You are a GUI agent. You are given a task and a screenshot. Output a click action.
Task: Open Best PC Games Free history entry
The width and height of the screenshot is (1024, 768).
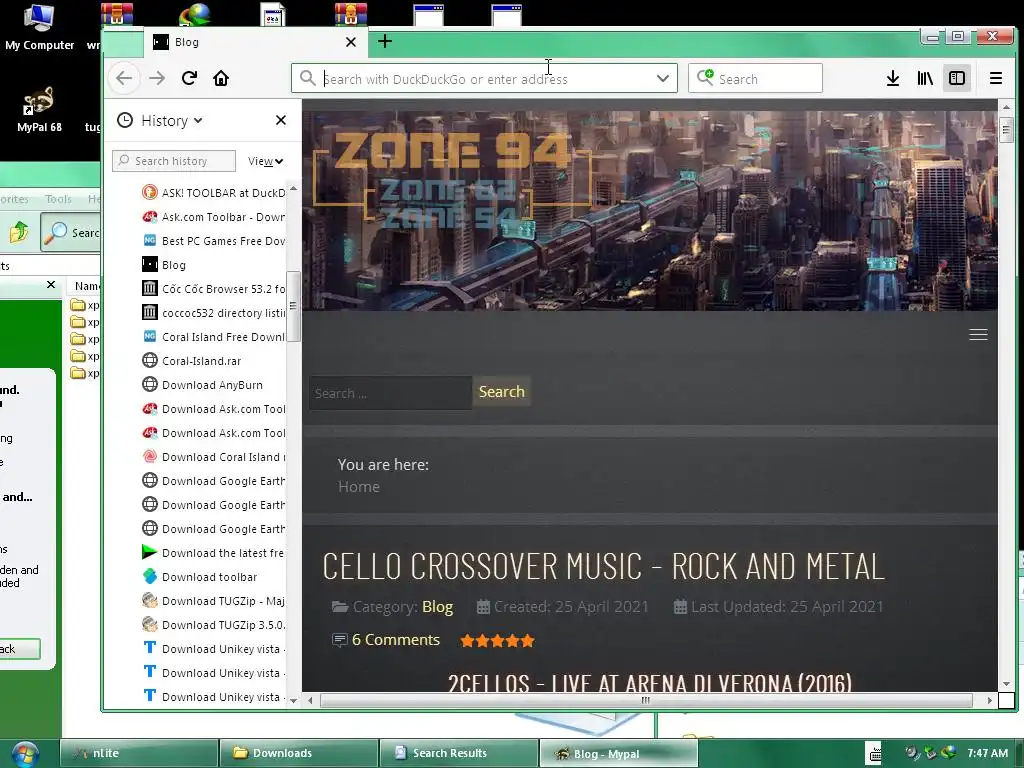[214, 241]
